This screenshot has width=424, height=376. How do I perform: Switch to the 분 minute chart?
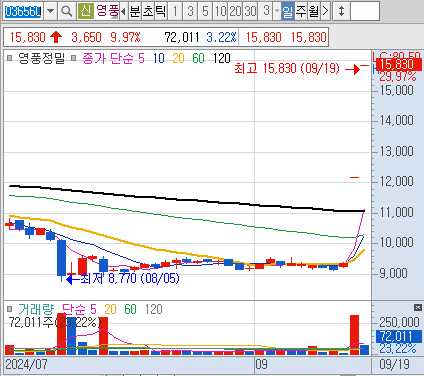click(135, 12)
